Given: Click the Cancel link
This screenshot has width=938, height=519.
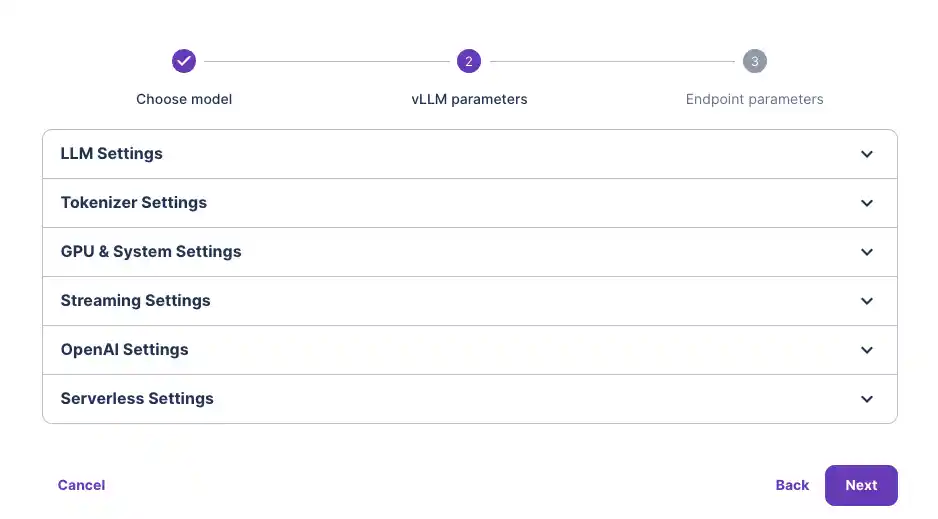Looking at the screenshot, I should tap(81, 485).
